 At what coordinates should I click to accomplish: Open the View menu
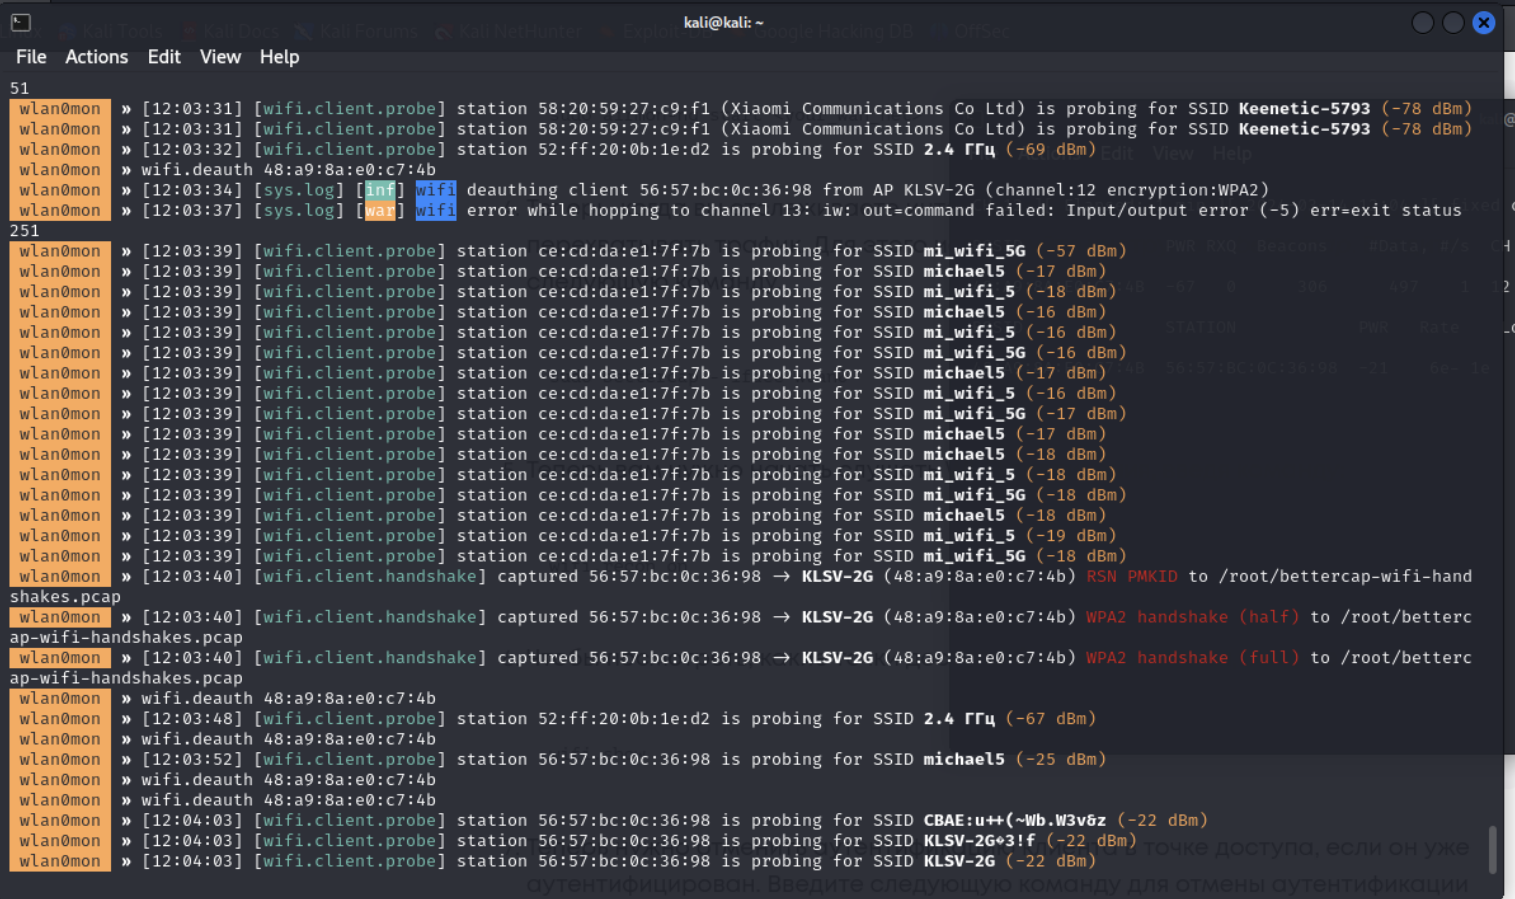[220, 57]
